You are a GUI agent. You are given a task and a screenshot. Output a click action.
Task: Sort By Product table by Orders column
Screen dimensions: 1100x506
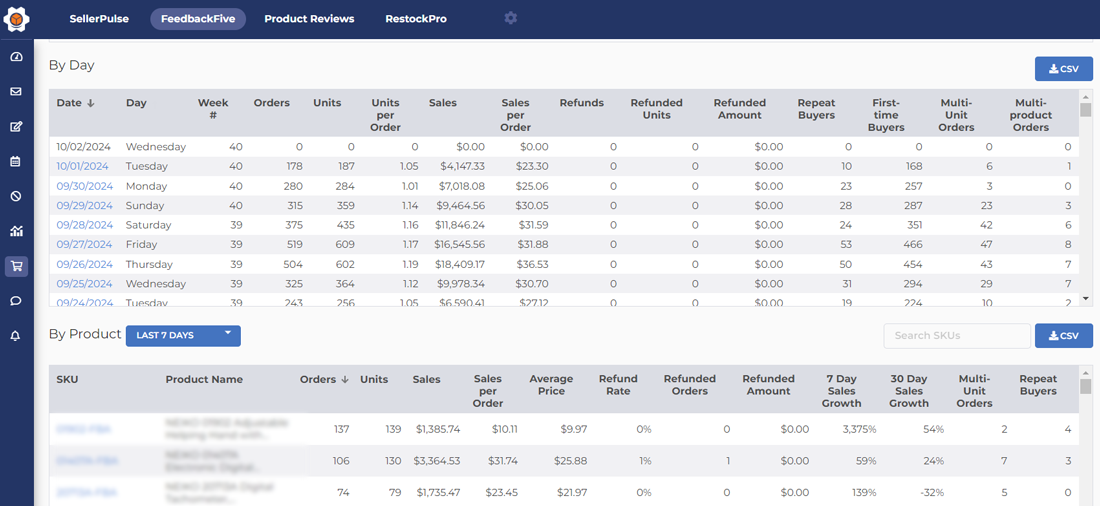[x=324, y=379]
